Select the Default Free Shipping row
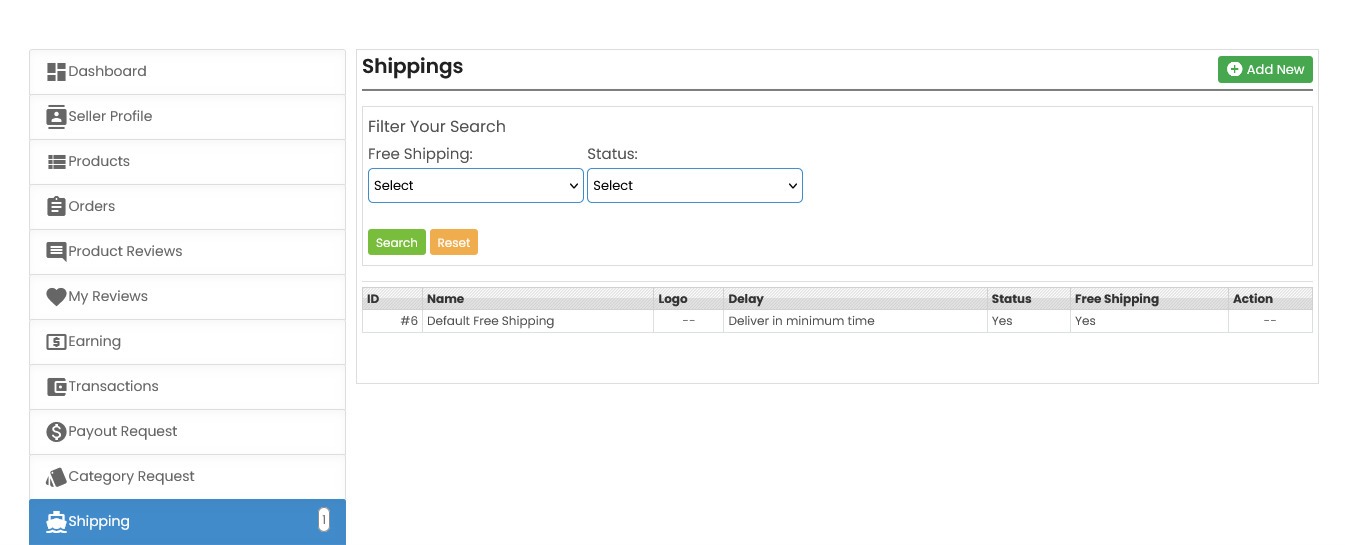This screenshot has width=1345, height=545. click(x=490, y=321)
